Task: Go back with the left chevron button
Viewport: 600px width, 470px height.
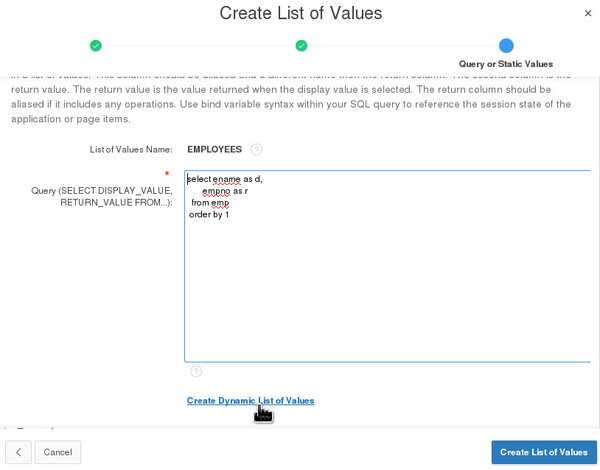Action: click(18, 452)
